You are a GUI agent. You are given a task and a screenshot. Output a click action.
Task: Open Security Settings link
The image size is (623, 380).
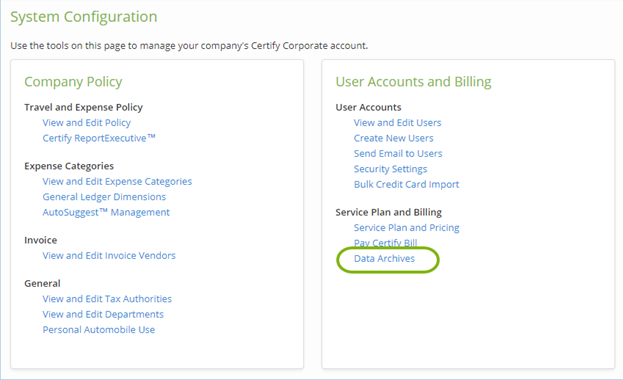(390, 169)
